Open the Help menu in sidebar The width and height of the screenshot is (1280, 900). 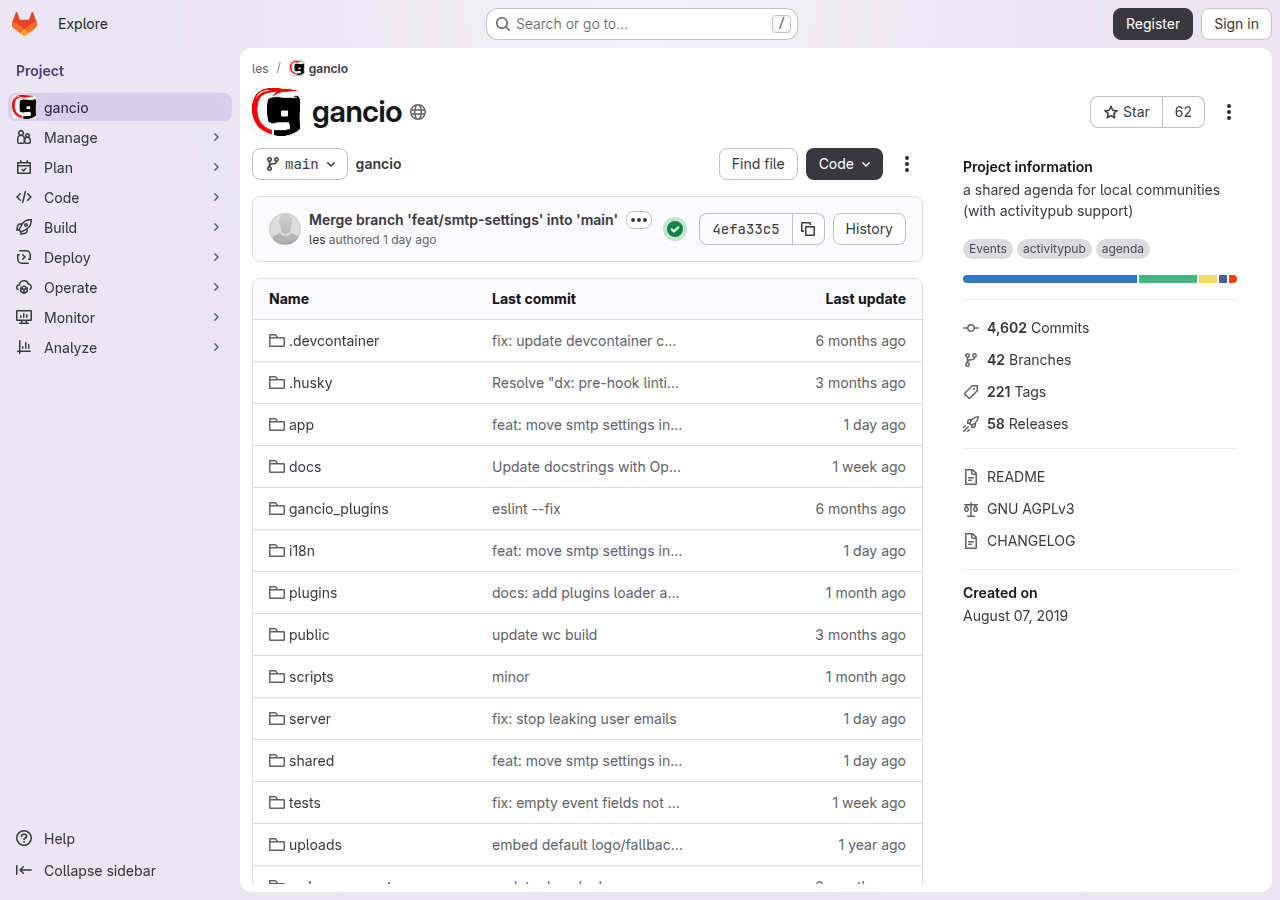[x=46, y=839]
